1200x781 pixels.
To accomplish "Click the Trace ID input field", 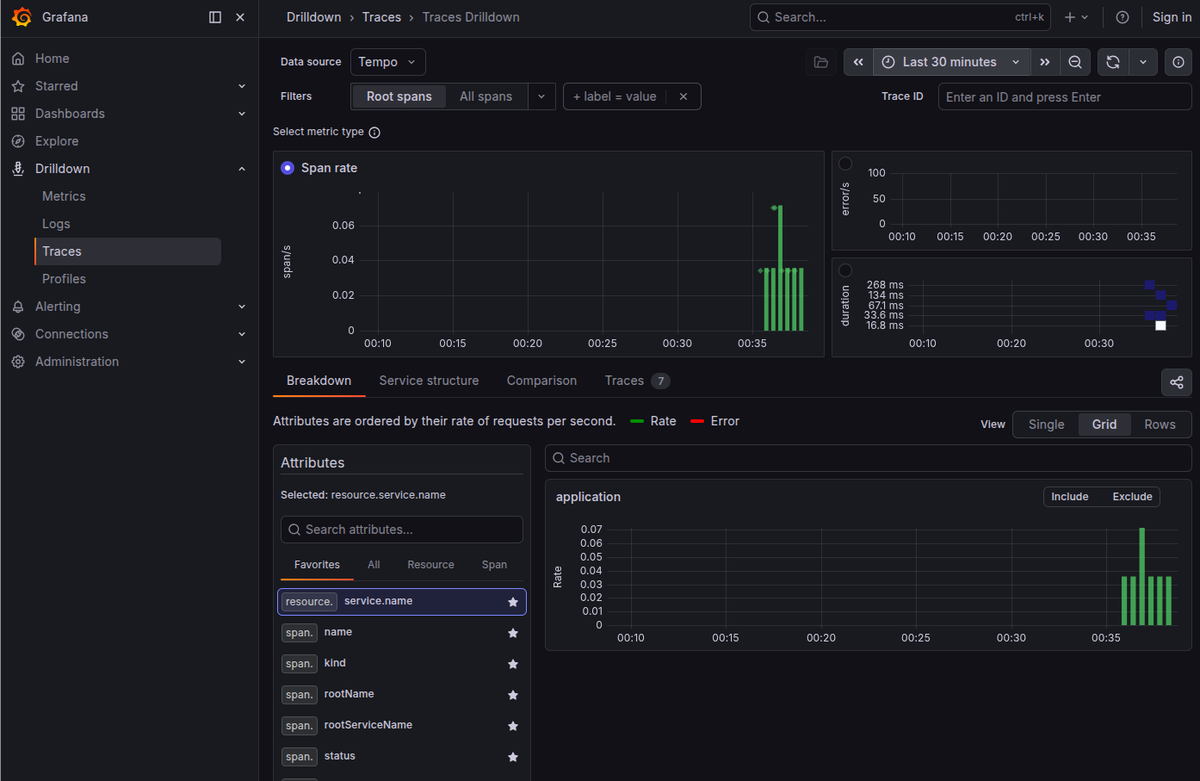I will [x=1064, y=97].
